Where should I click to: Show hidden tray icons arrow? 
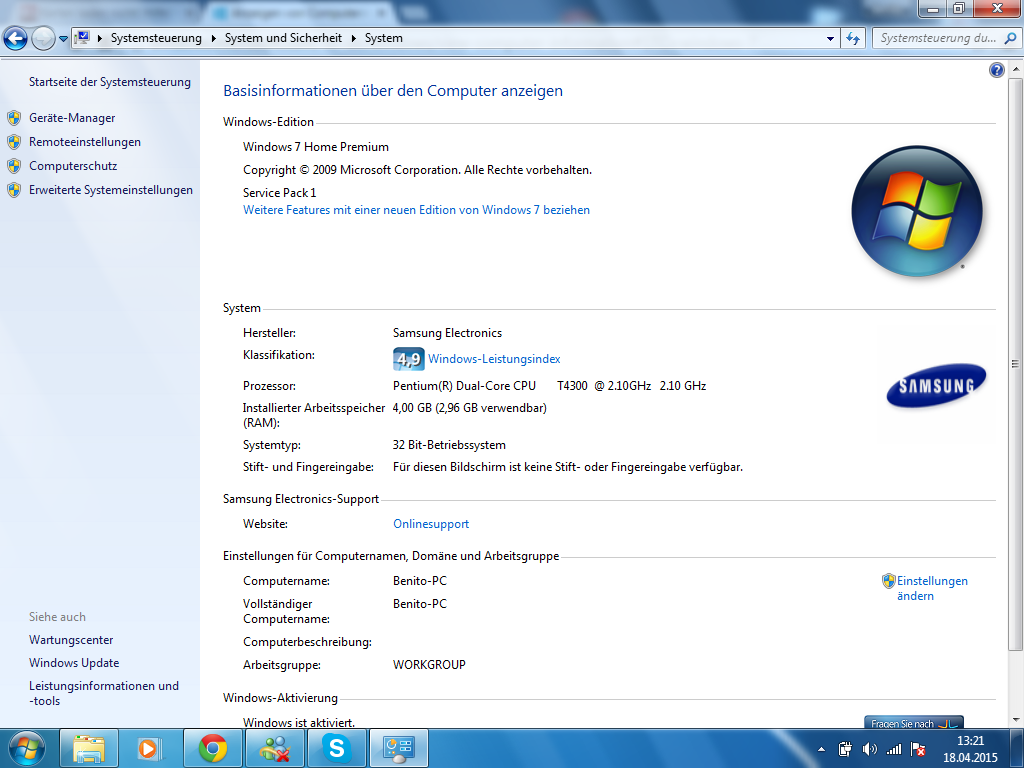coord(822,749)
